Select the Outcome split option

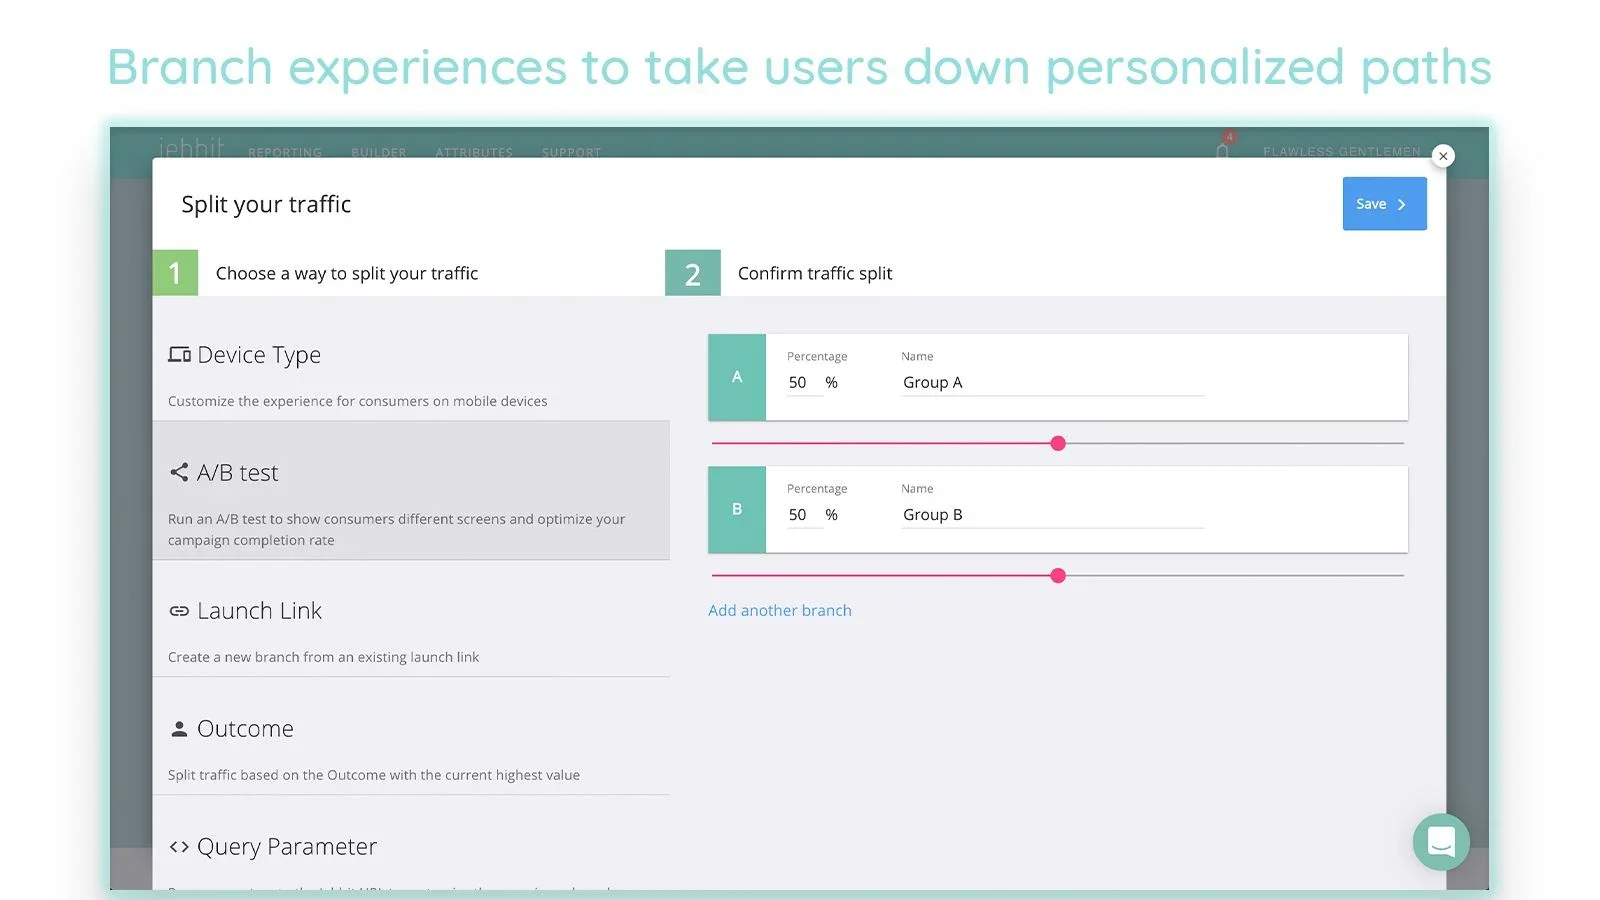pos(411,737)
